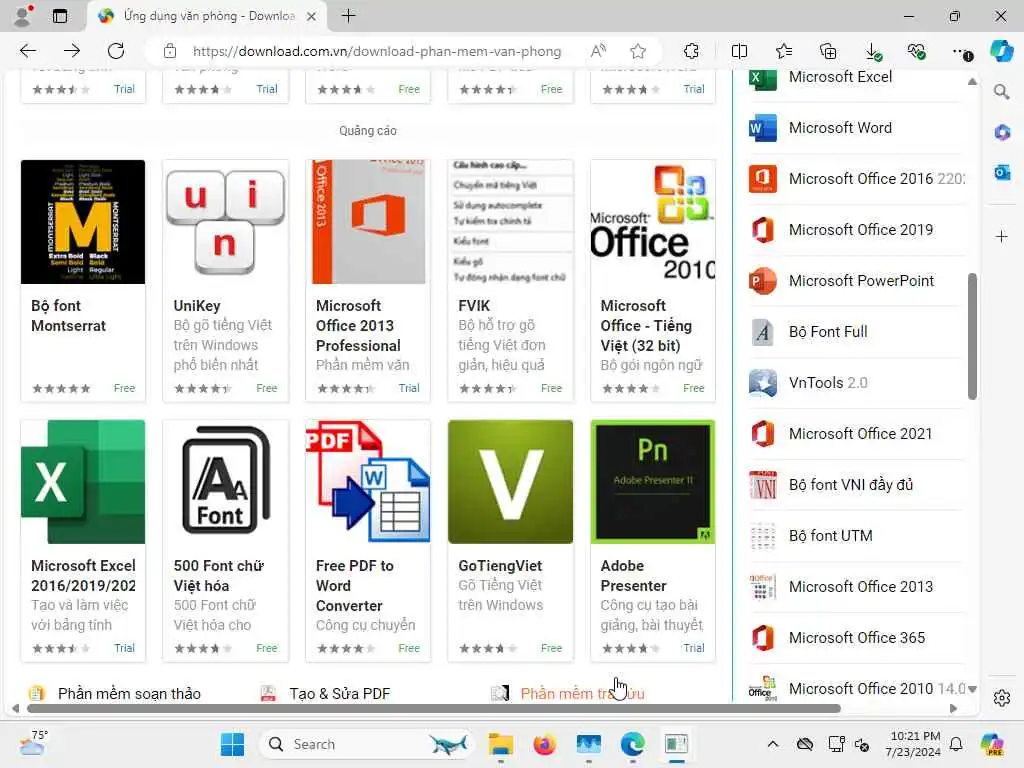
Task: Add this page to favorites star
Action: (x=638, y=51)
